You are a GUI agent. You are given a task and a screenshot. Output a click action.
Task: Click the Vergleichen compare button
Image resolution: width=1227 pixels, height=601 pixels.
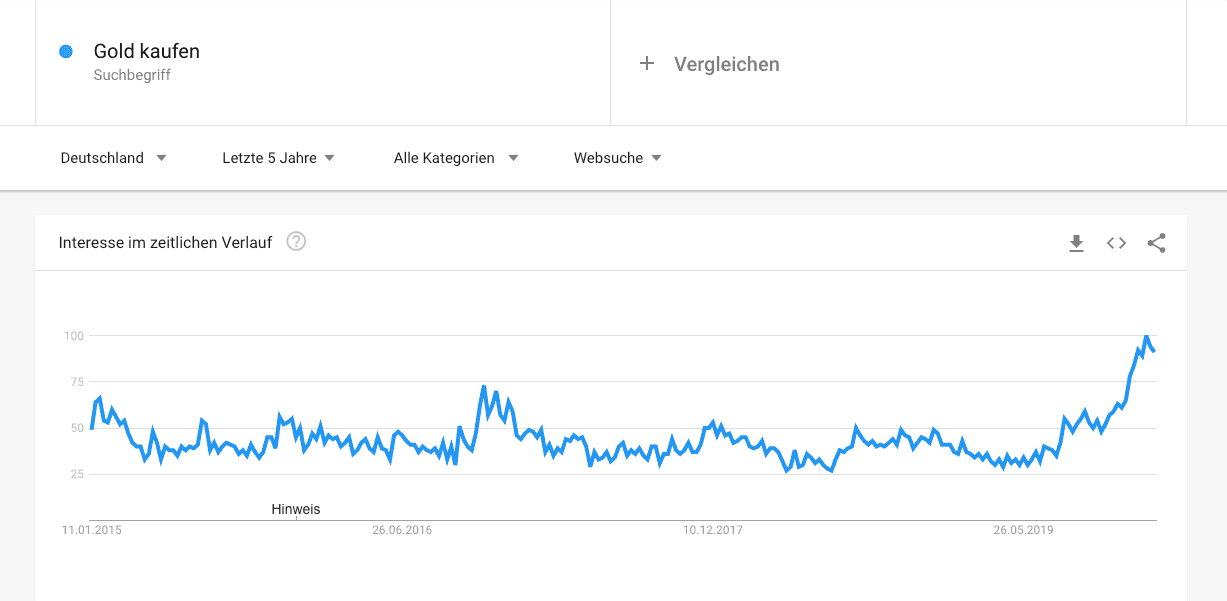click(726, 64)
